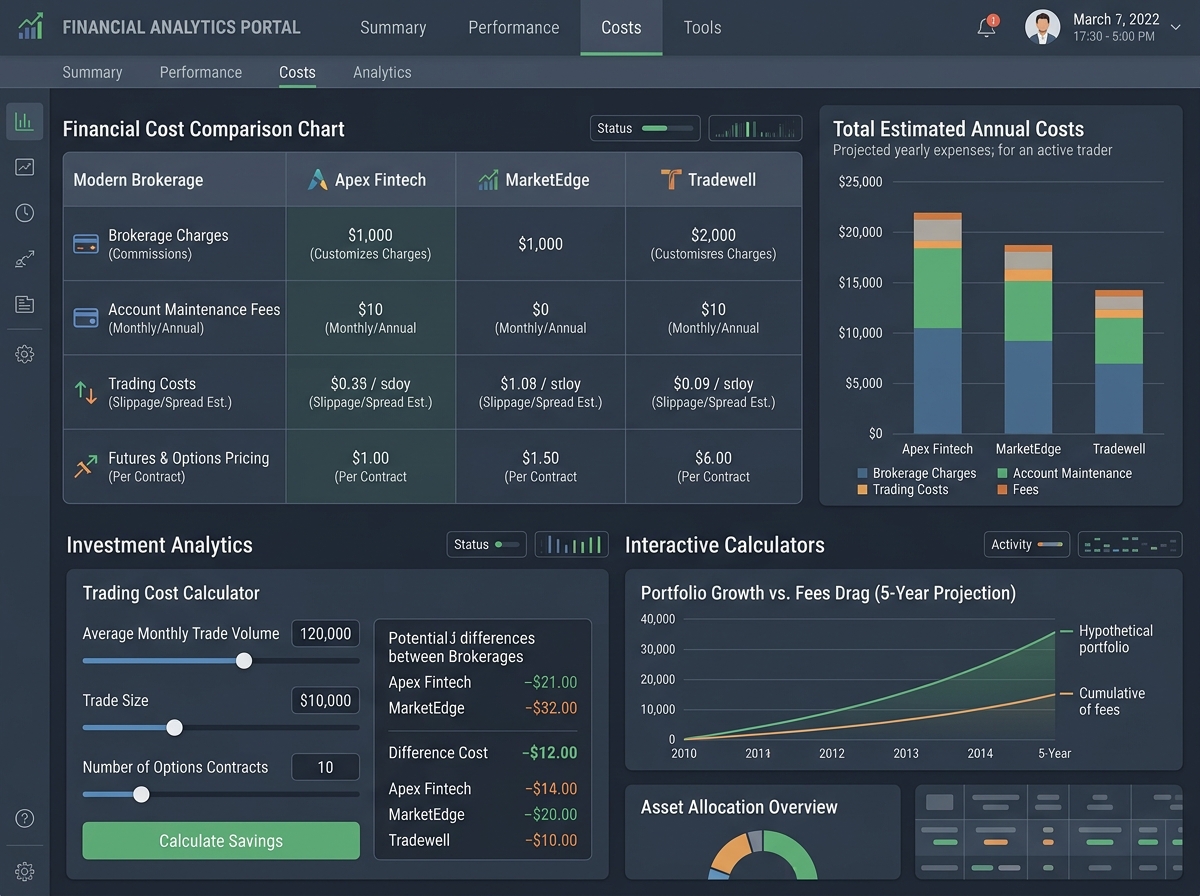Select the bar chart icon in sidebar
Image resolution: width=1200 pixels, height=896 pixels.
coord(25,122)
